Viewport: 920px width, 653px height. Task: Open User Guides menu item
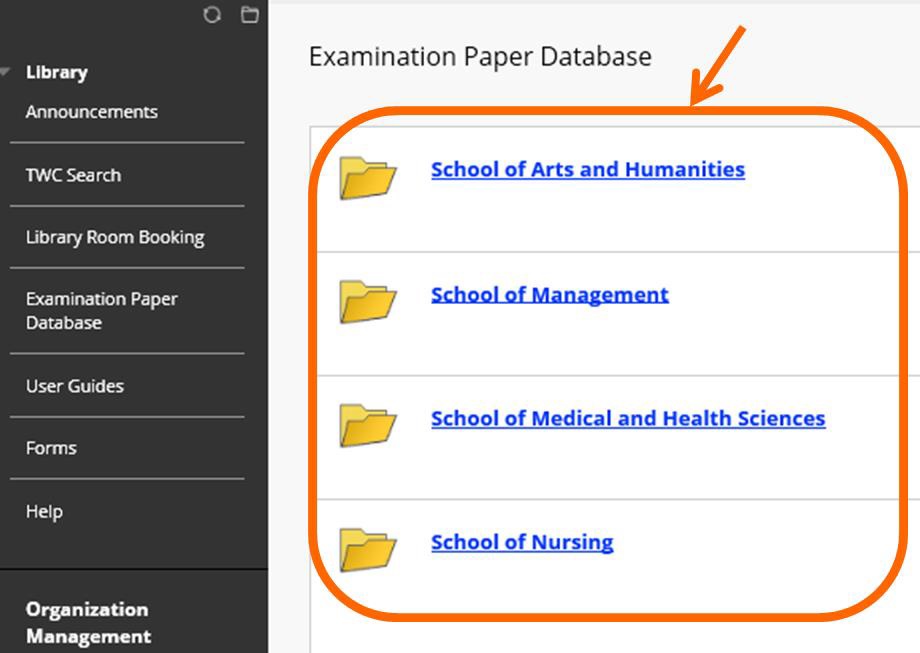(75, 386)
